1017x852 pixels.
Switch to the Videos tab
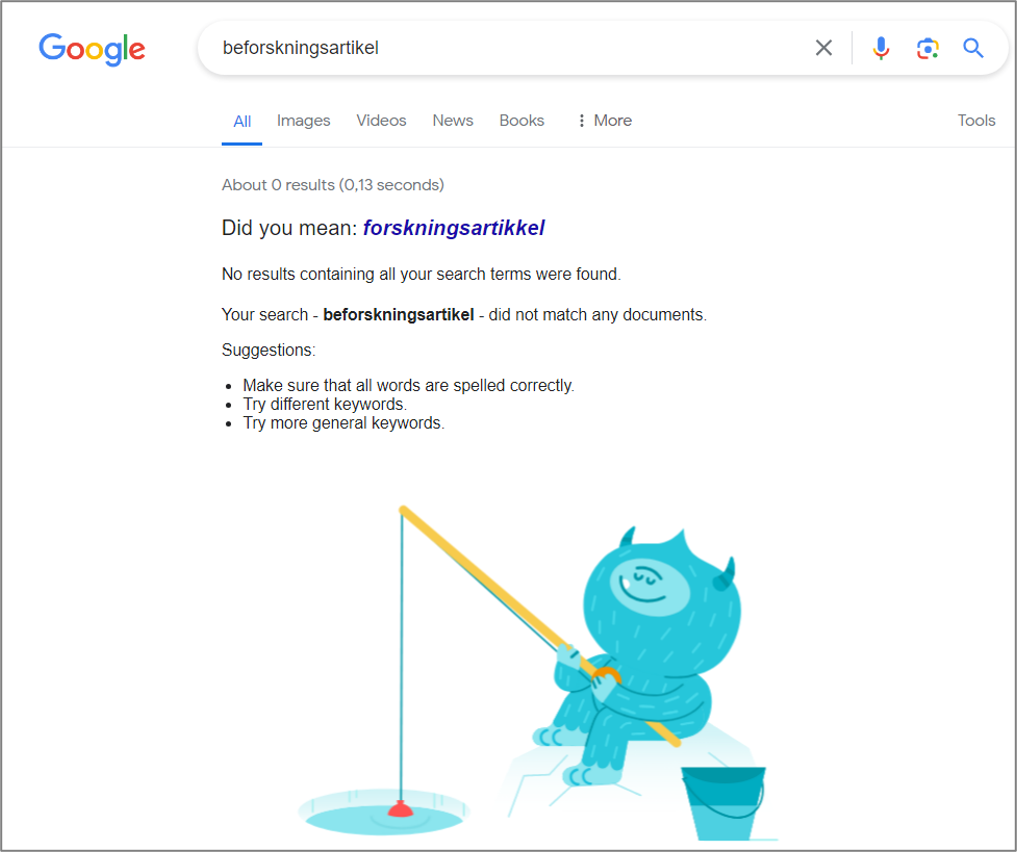click(381, 121)
